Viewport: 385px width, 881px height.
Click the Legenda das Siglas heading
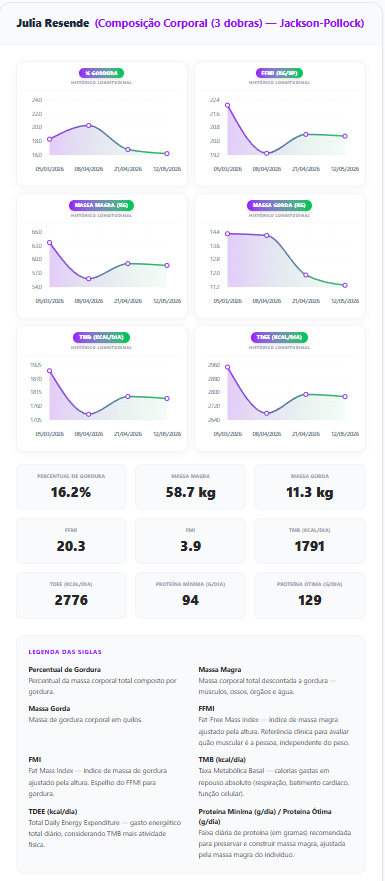[x=65, y=652]
